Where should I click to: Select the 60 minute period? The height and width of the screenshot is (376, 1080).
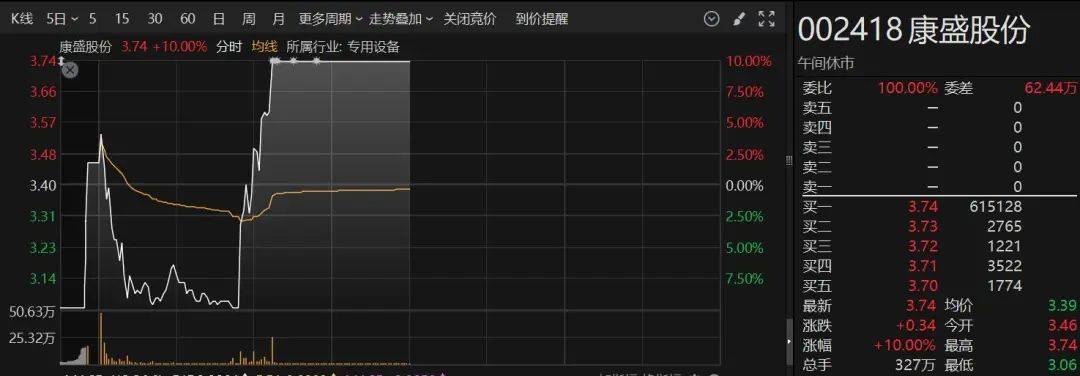tap(187, 19)
